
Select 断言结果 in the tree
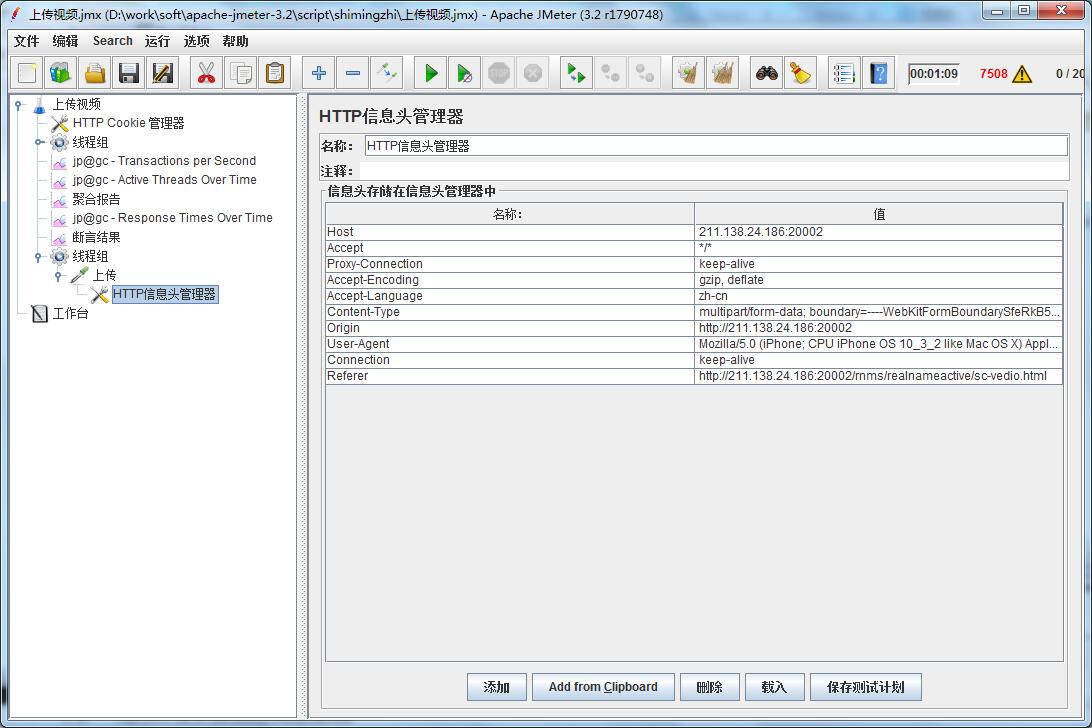pyautogui.click(x=96, y=238)
